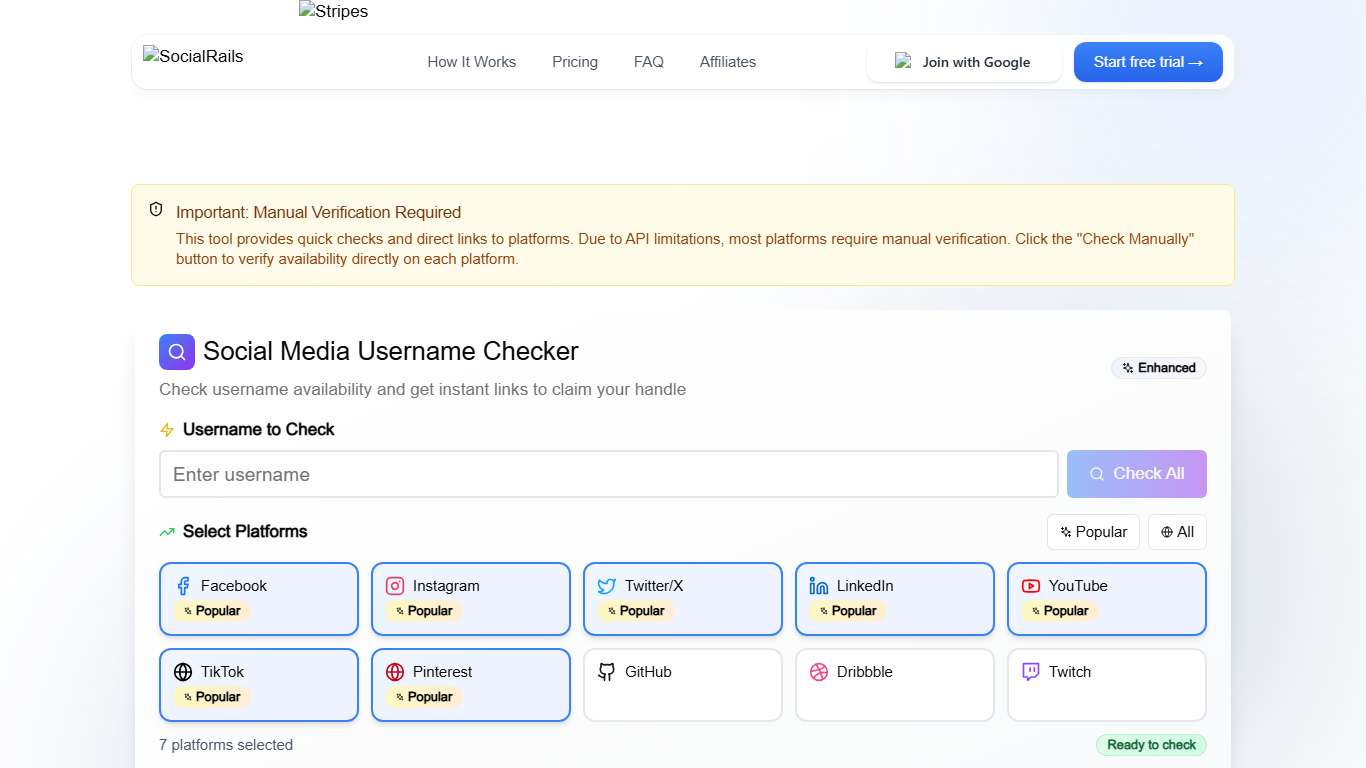Click the Dribbble basketball icon
The width and height of the screenshot is (1366, 768).
click(x=819, y=672)
